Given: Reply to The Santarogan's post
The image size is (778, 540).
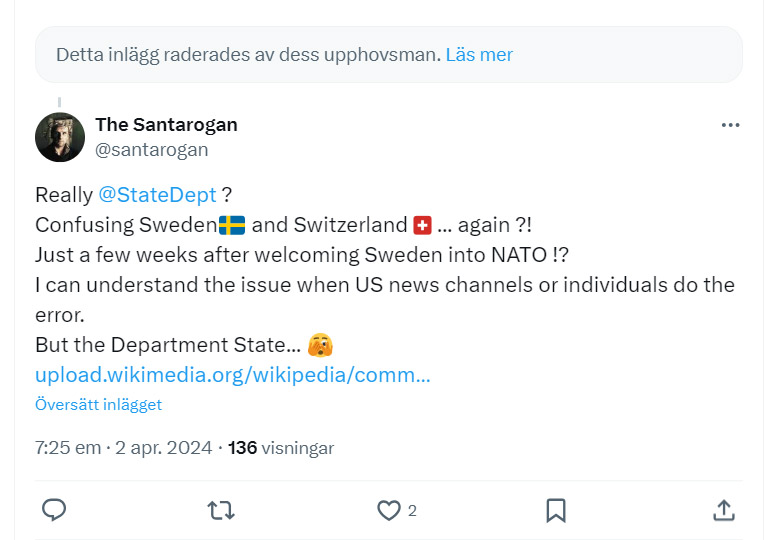Looking at the screenshot, I should coord(54,510).
